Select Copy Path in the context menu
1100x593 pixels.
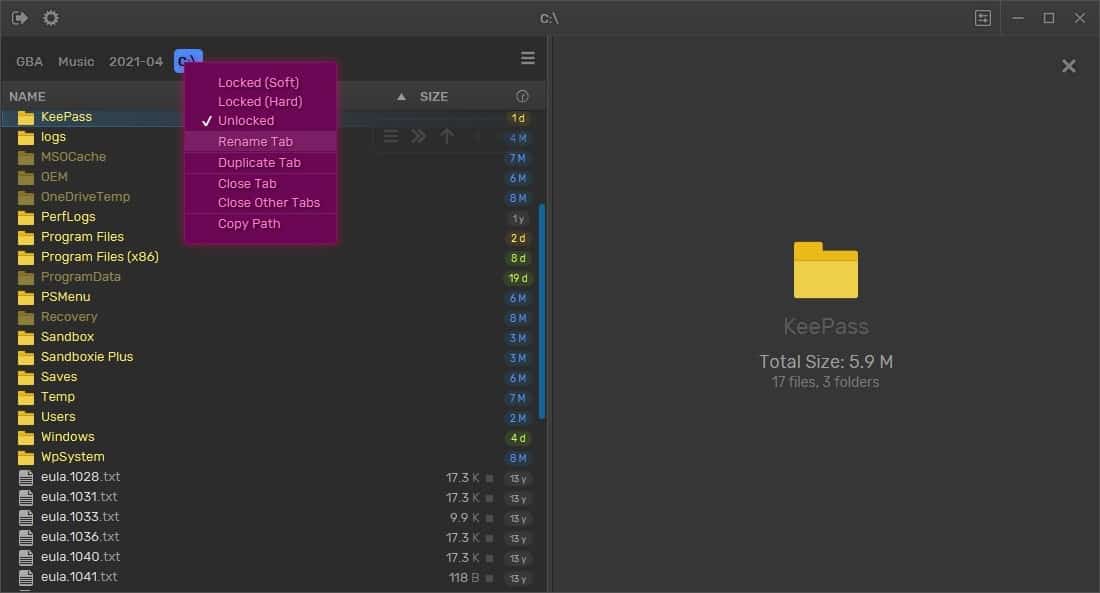tap(248, 223)
